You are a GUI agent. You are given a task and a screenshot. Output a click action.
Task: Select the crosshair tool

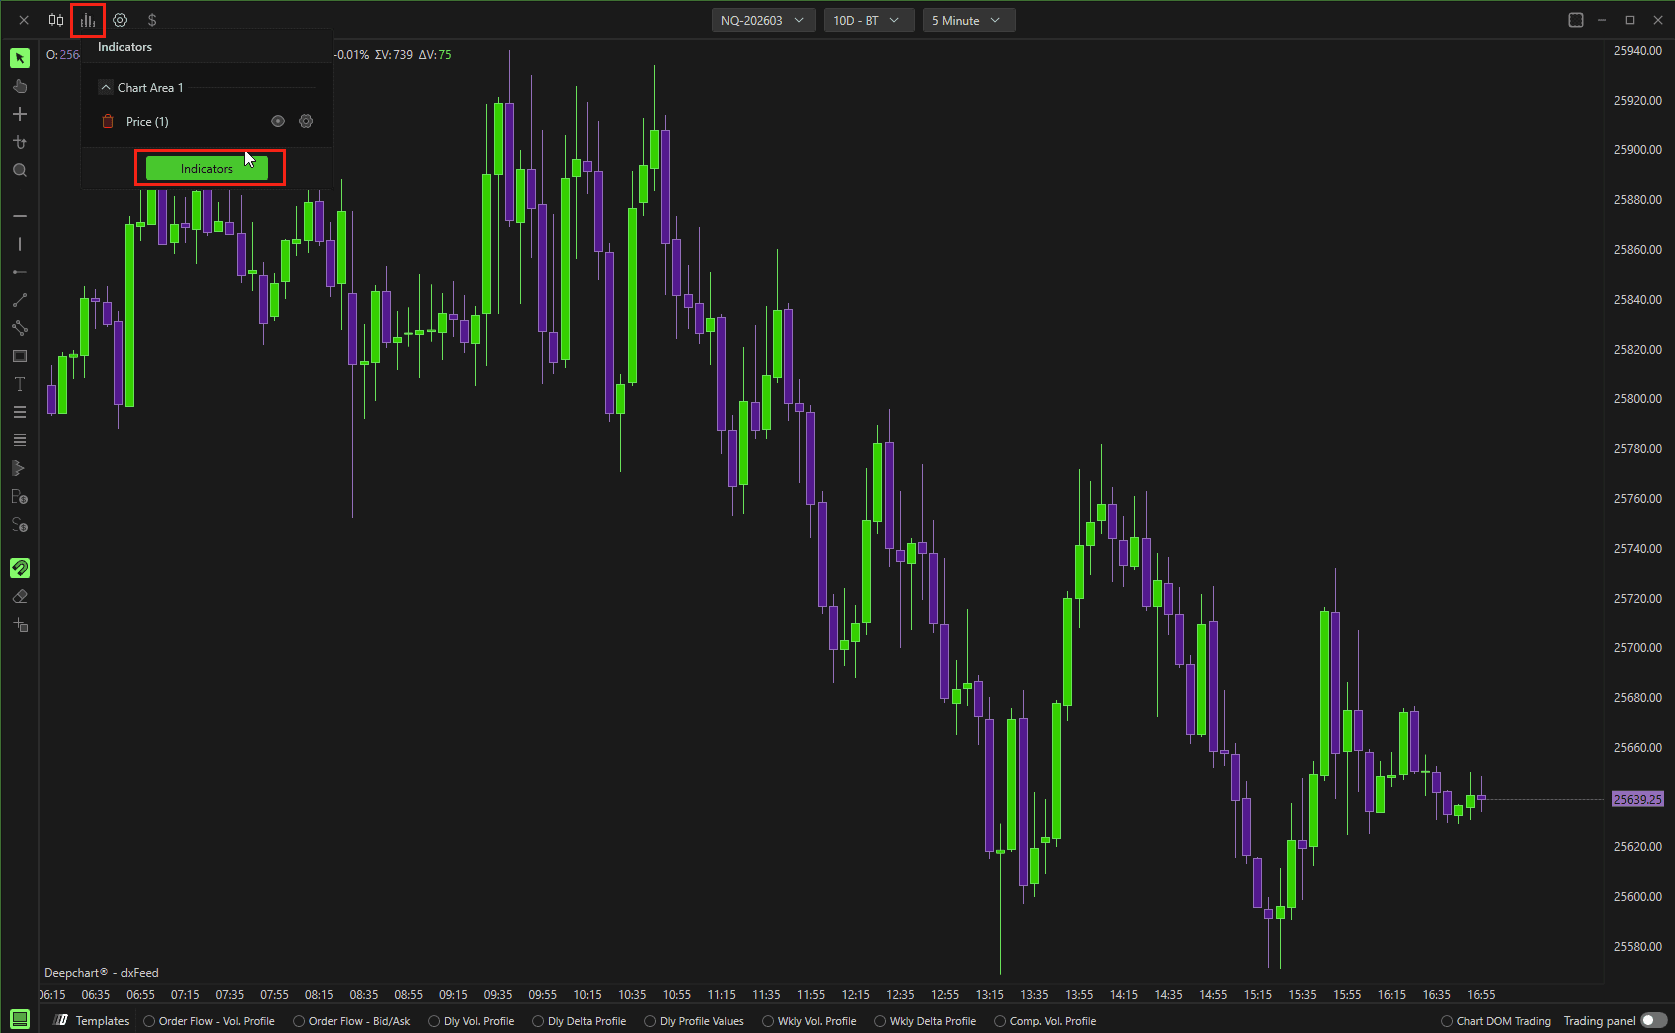click(x=20, y=114)
